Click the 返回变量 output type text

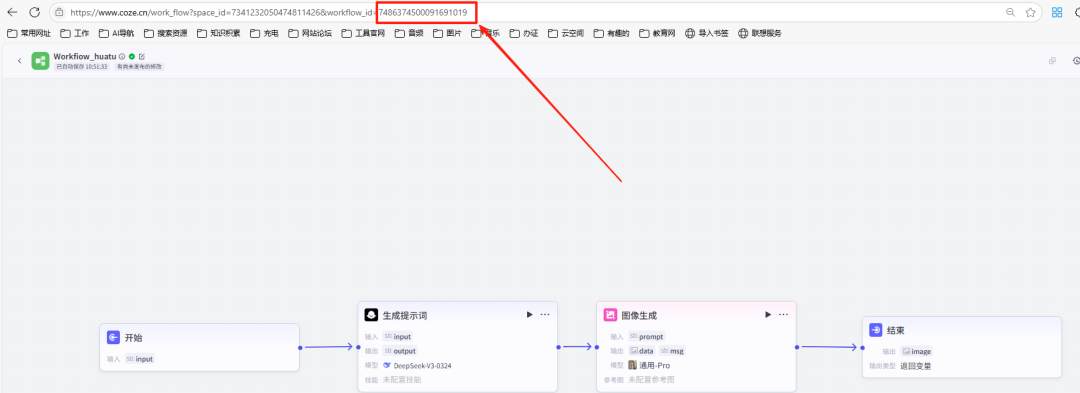coord(915,366)
